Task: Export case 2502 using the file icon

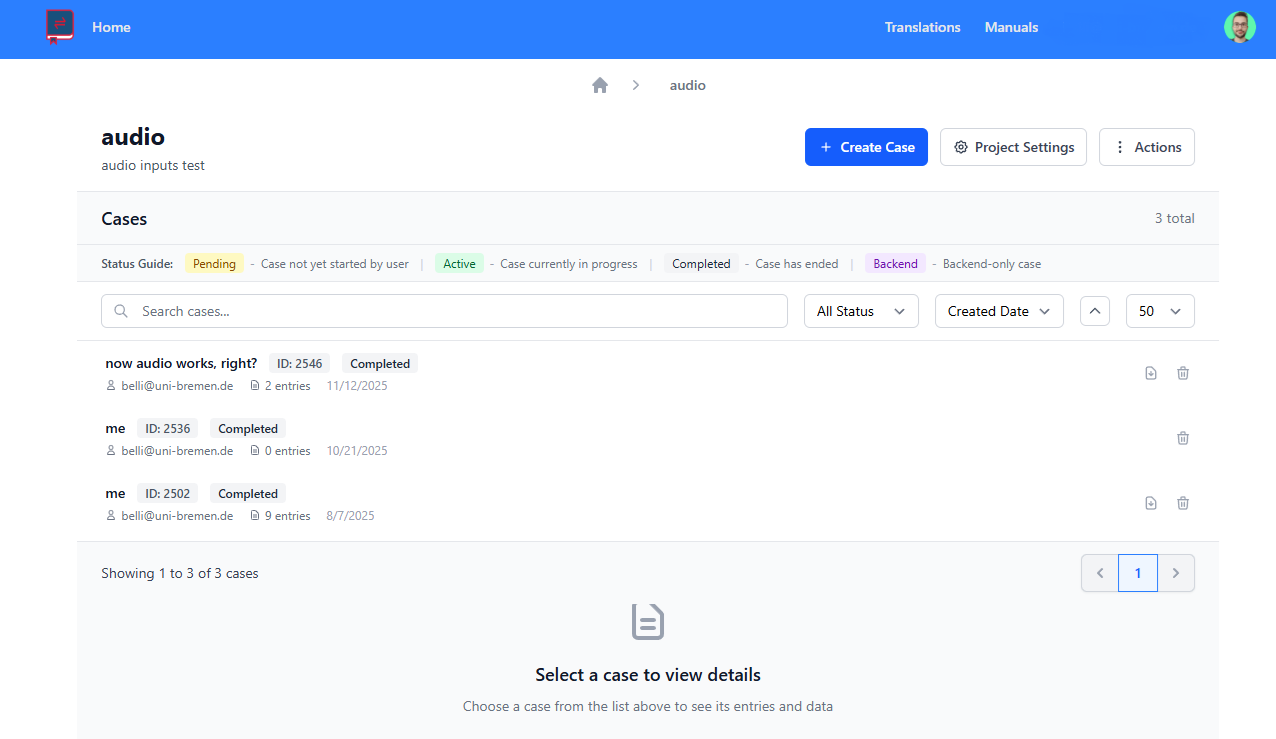Action: 1151,503
